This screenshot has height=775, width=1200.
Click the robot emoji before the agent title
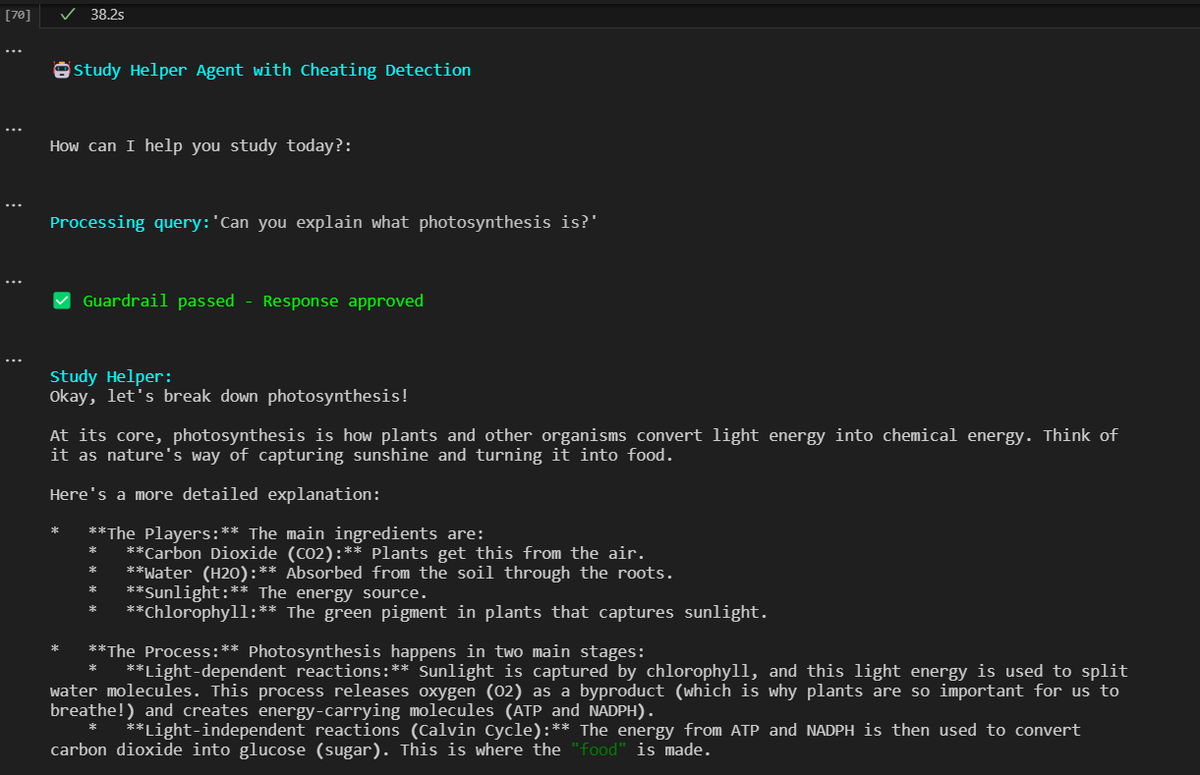click(61, 70)
